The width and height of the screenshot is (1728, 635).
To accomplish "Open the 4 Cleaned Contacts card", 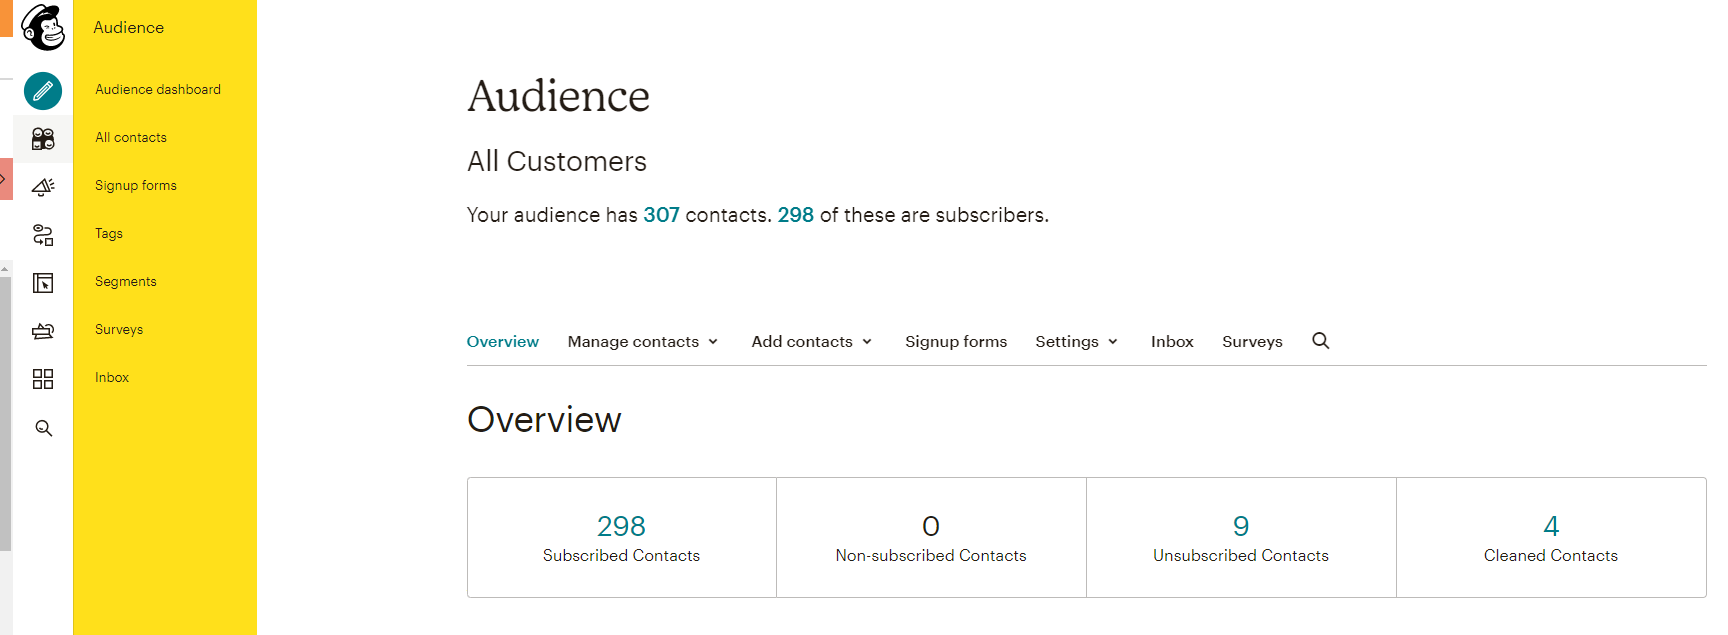I will point(1551,538).
